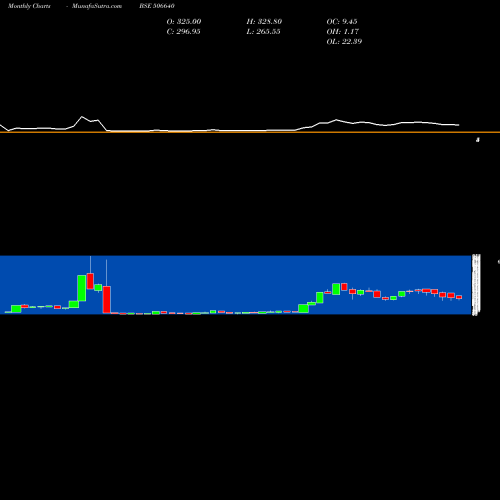Click the last red candlestick on the right

coord(459,297)
